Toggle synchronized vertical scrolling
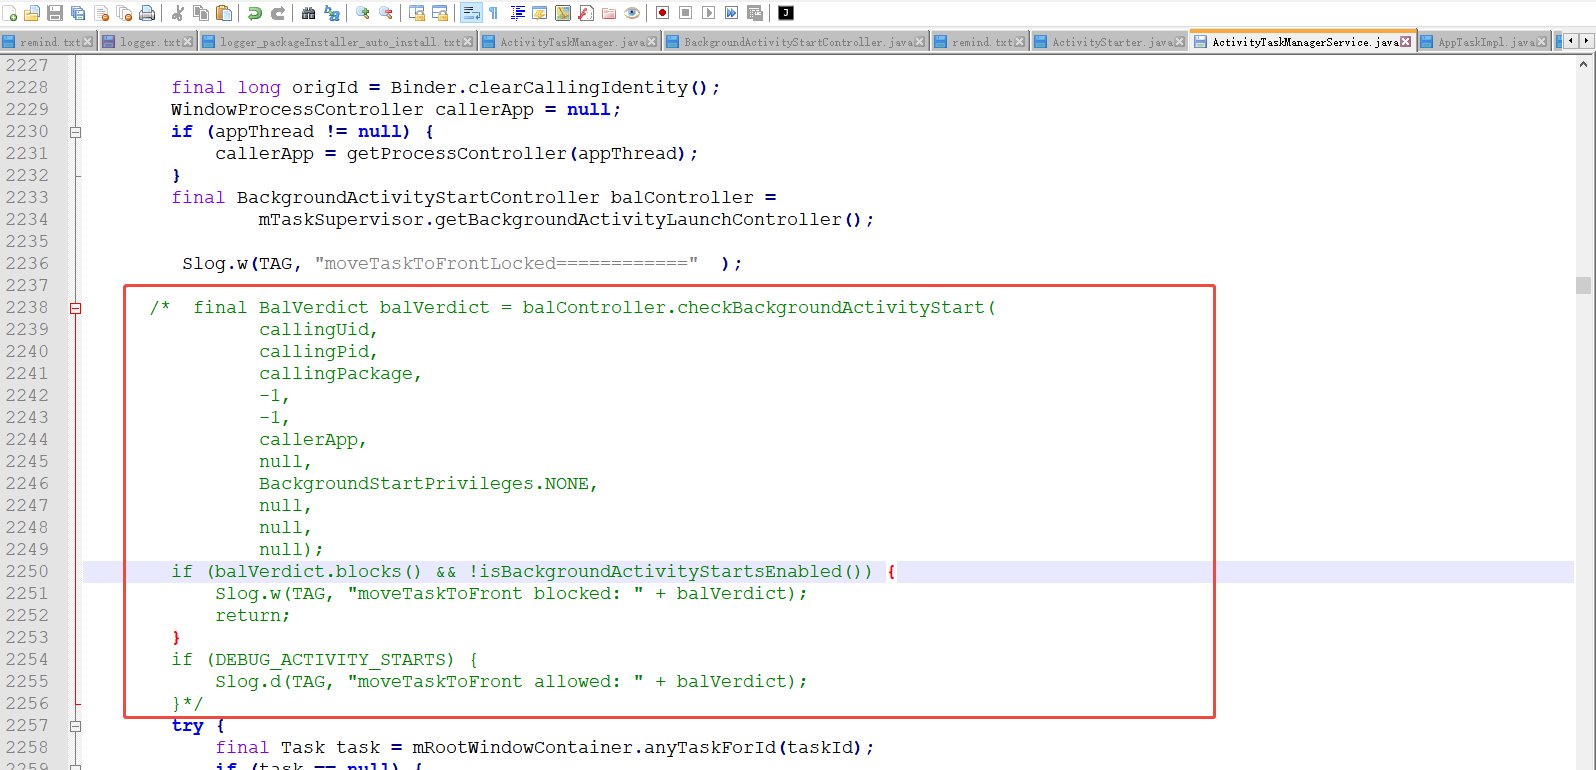Screen dimensions: 1596x770 pos(416,13)
